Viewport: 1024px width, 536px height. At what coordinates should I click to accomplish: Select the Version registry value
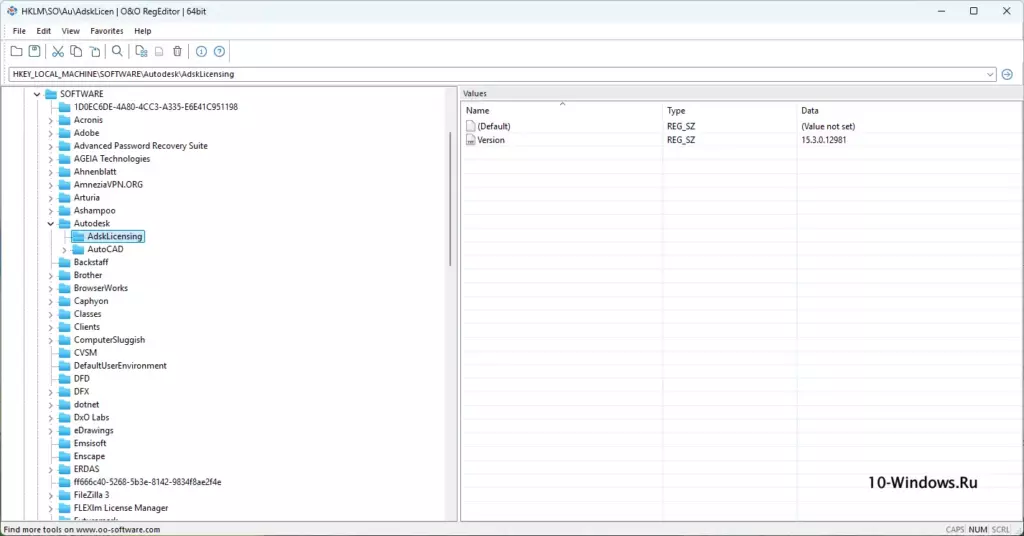490,140
